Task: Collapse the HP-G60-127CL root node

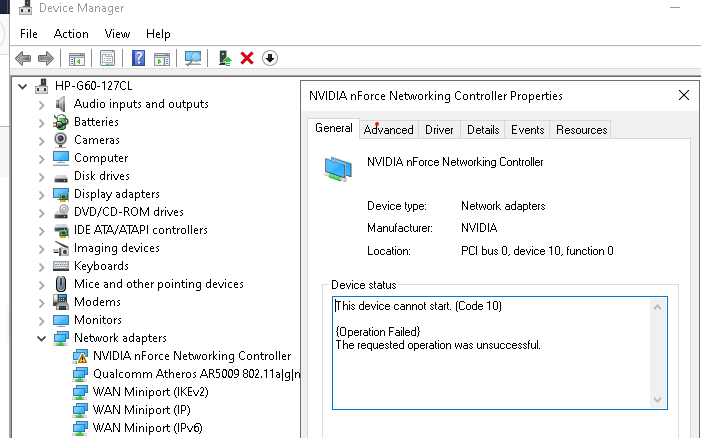Action: [x=22, y=86]
